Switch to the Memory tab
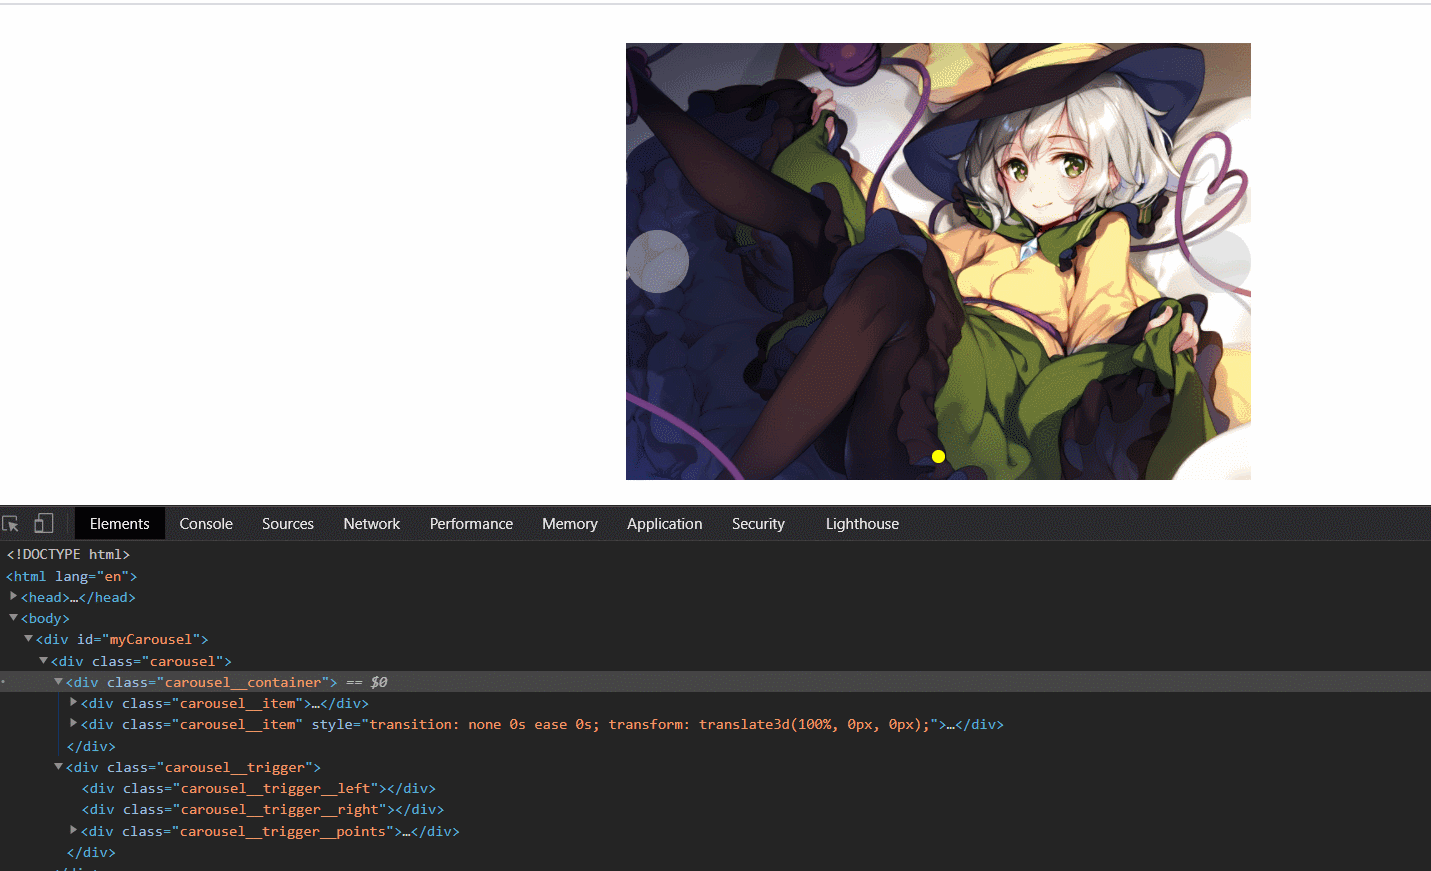 (570, 524)
